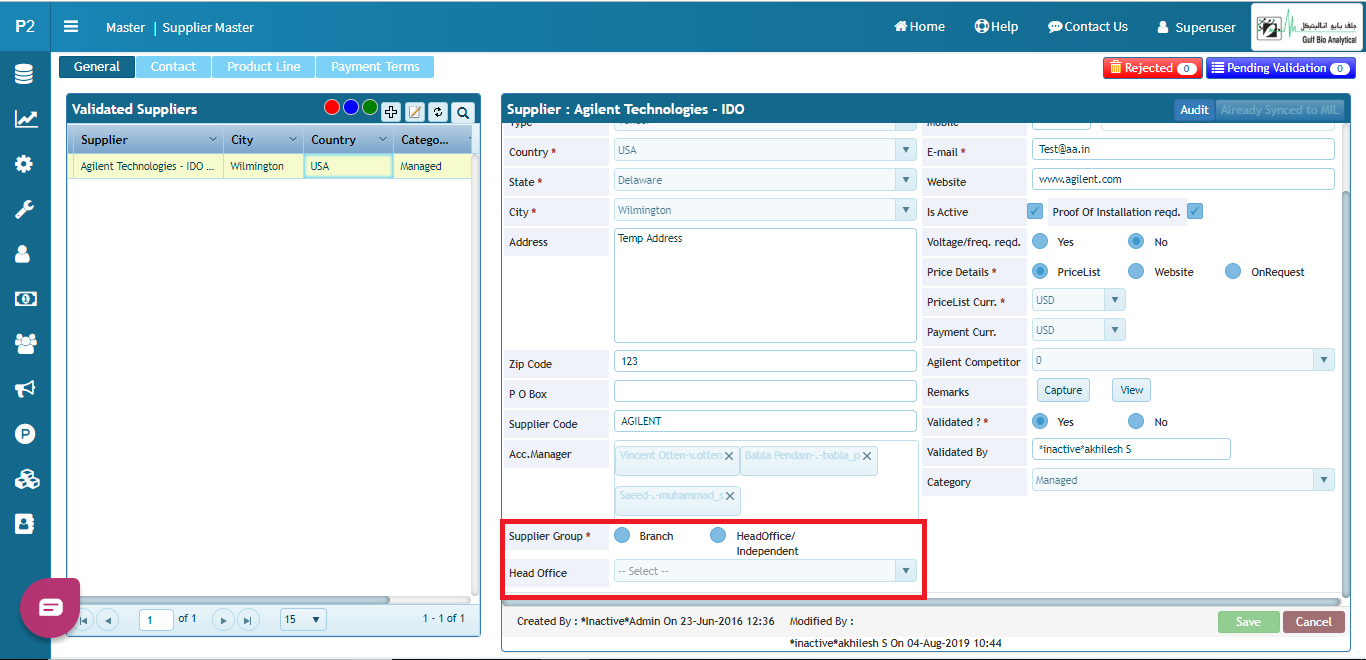Go to first page of supplier grid
Viewport: 1366px width, 660px height.
click(x=83, y=620)
